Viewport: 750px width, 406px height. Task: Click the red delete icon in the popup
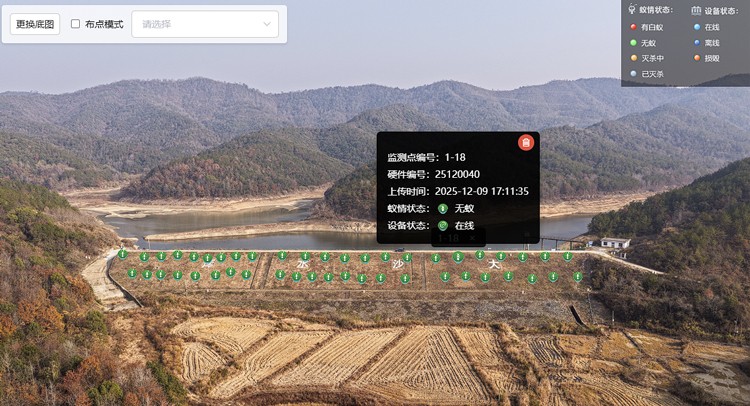[x=526, y=143]
